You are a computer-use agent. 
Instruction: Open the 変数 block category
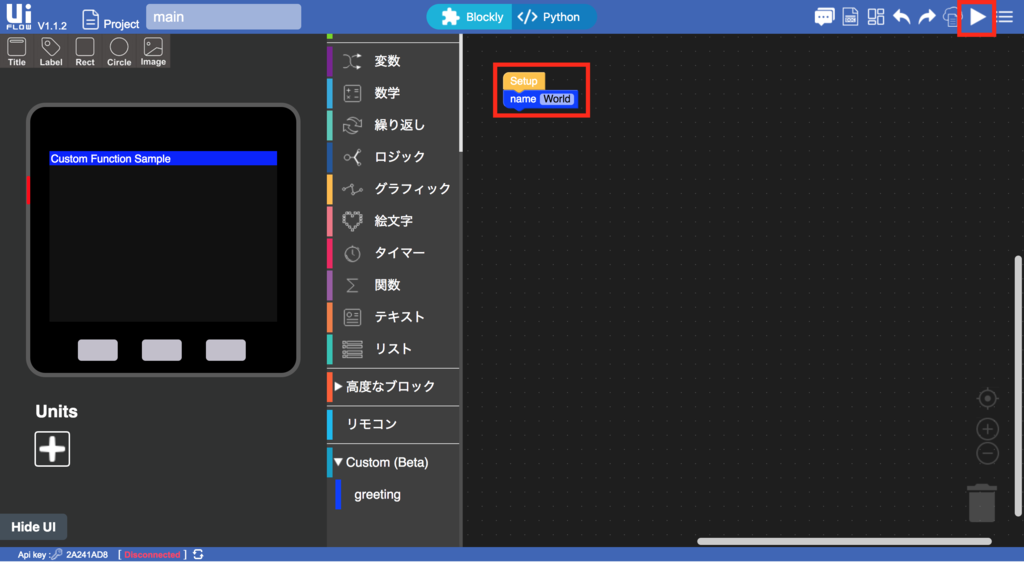coord(394,61)
